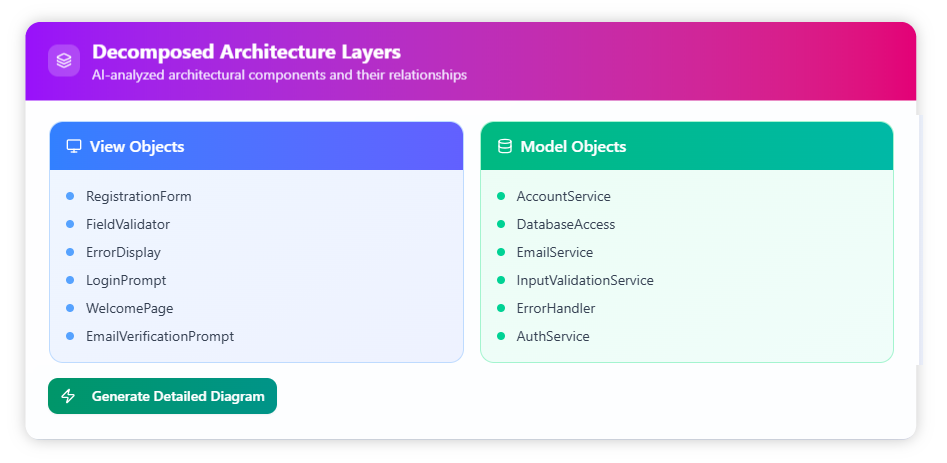Choose the EmailService entry
Screen dimensions: 947x463
click(554, 252)
